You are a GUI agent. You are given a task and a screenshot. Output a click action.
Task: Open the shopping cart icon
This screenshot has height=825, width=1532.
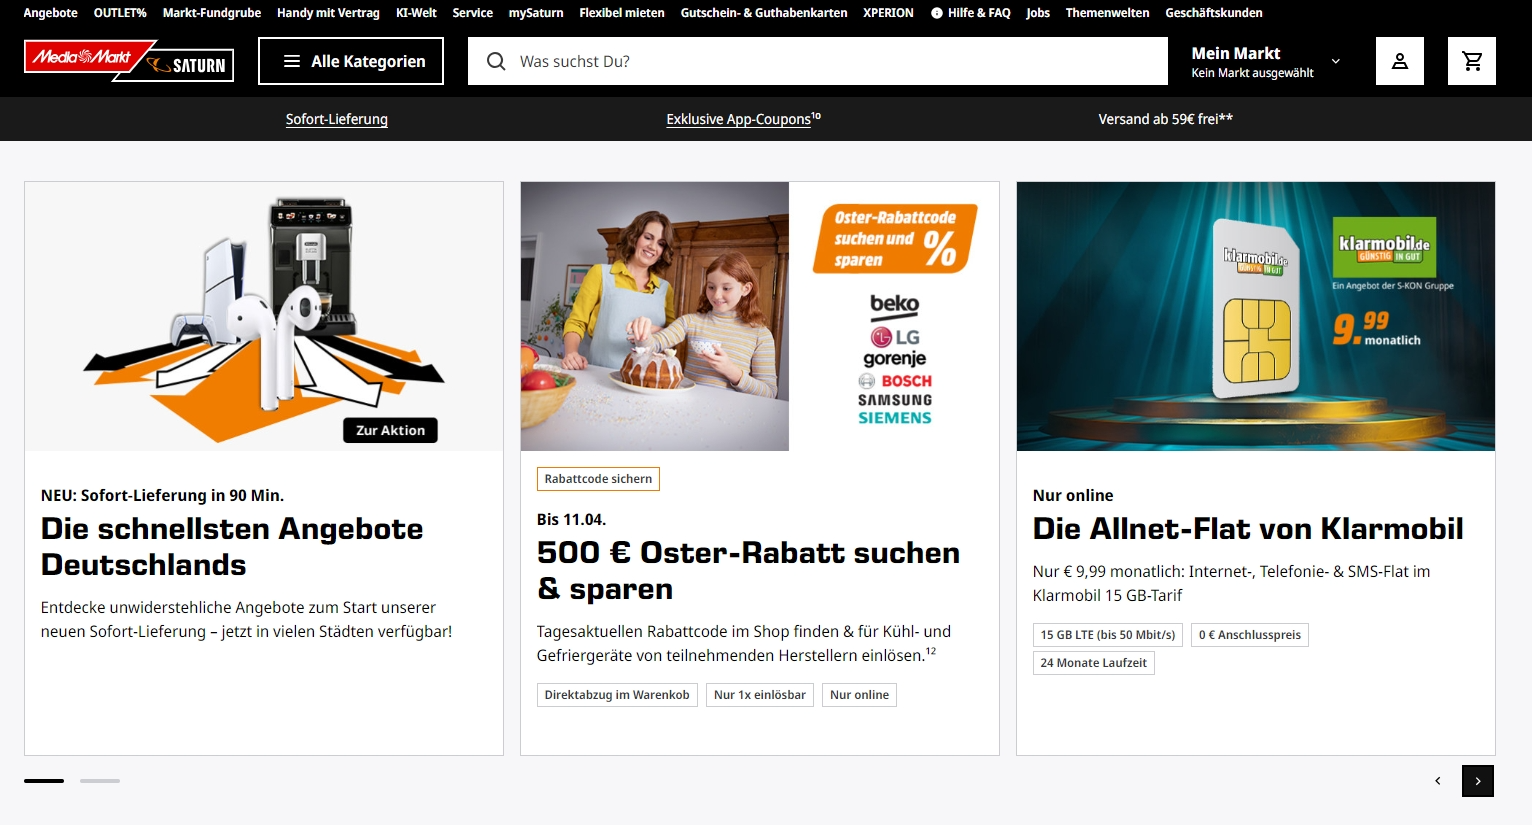[1471, 61]
